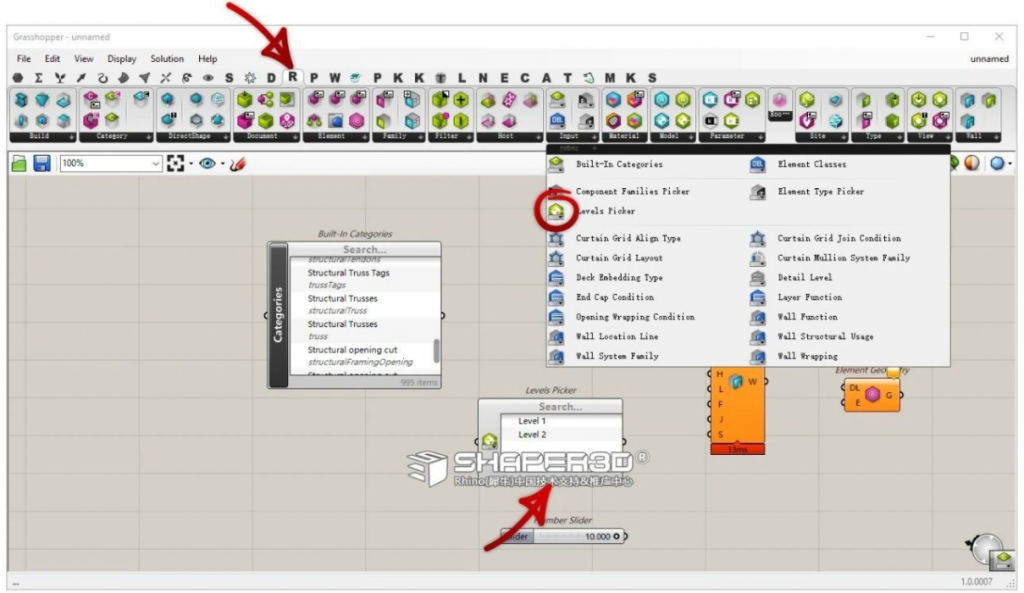The width and height of the screenshot is (1024, 593).
Task: Open the Help menu
Action: click(x=208, y=59)
